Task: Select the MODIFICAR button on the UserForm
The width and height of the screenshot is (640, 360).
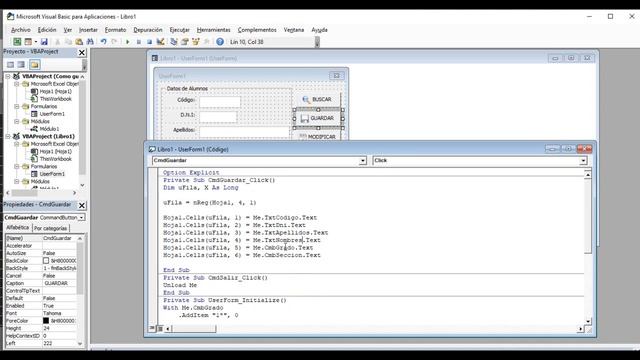Action: click(317, 136)
